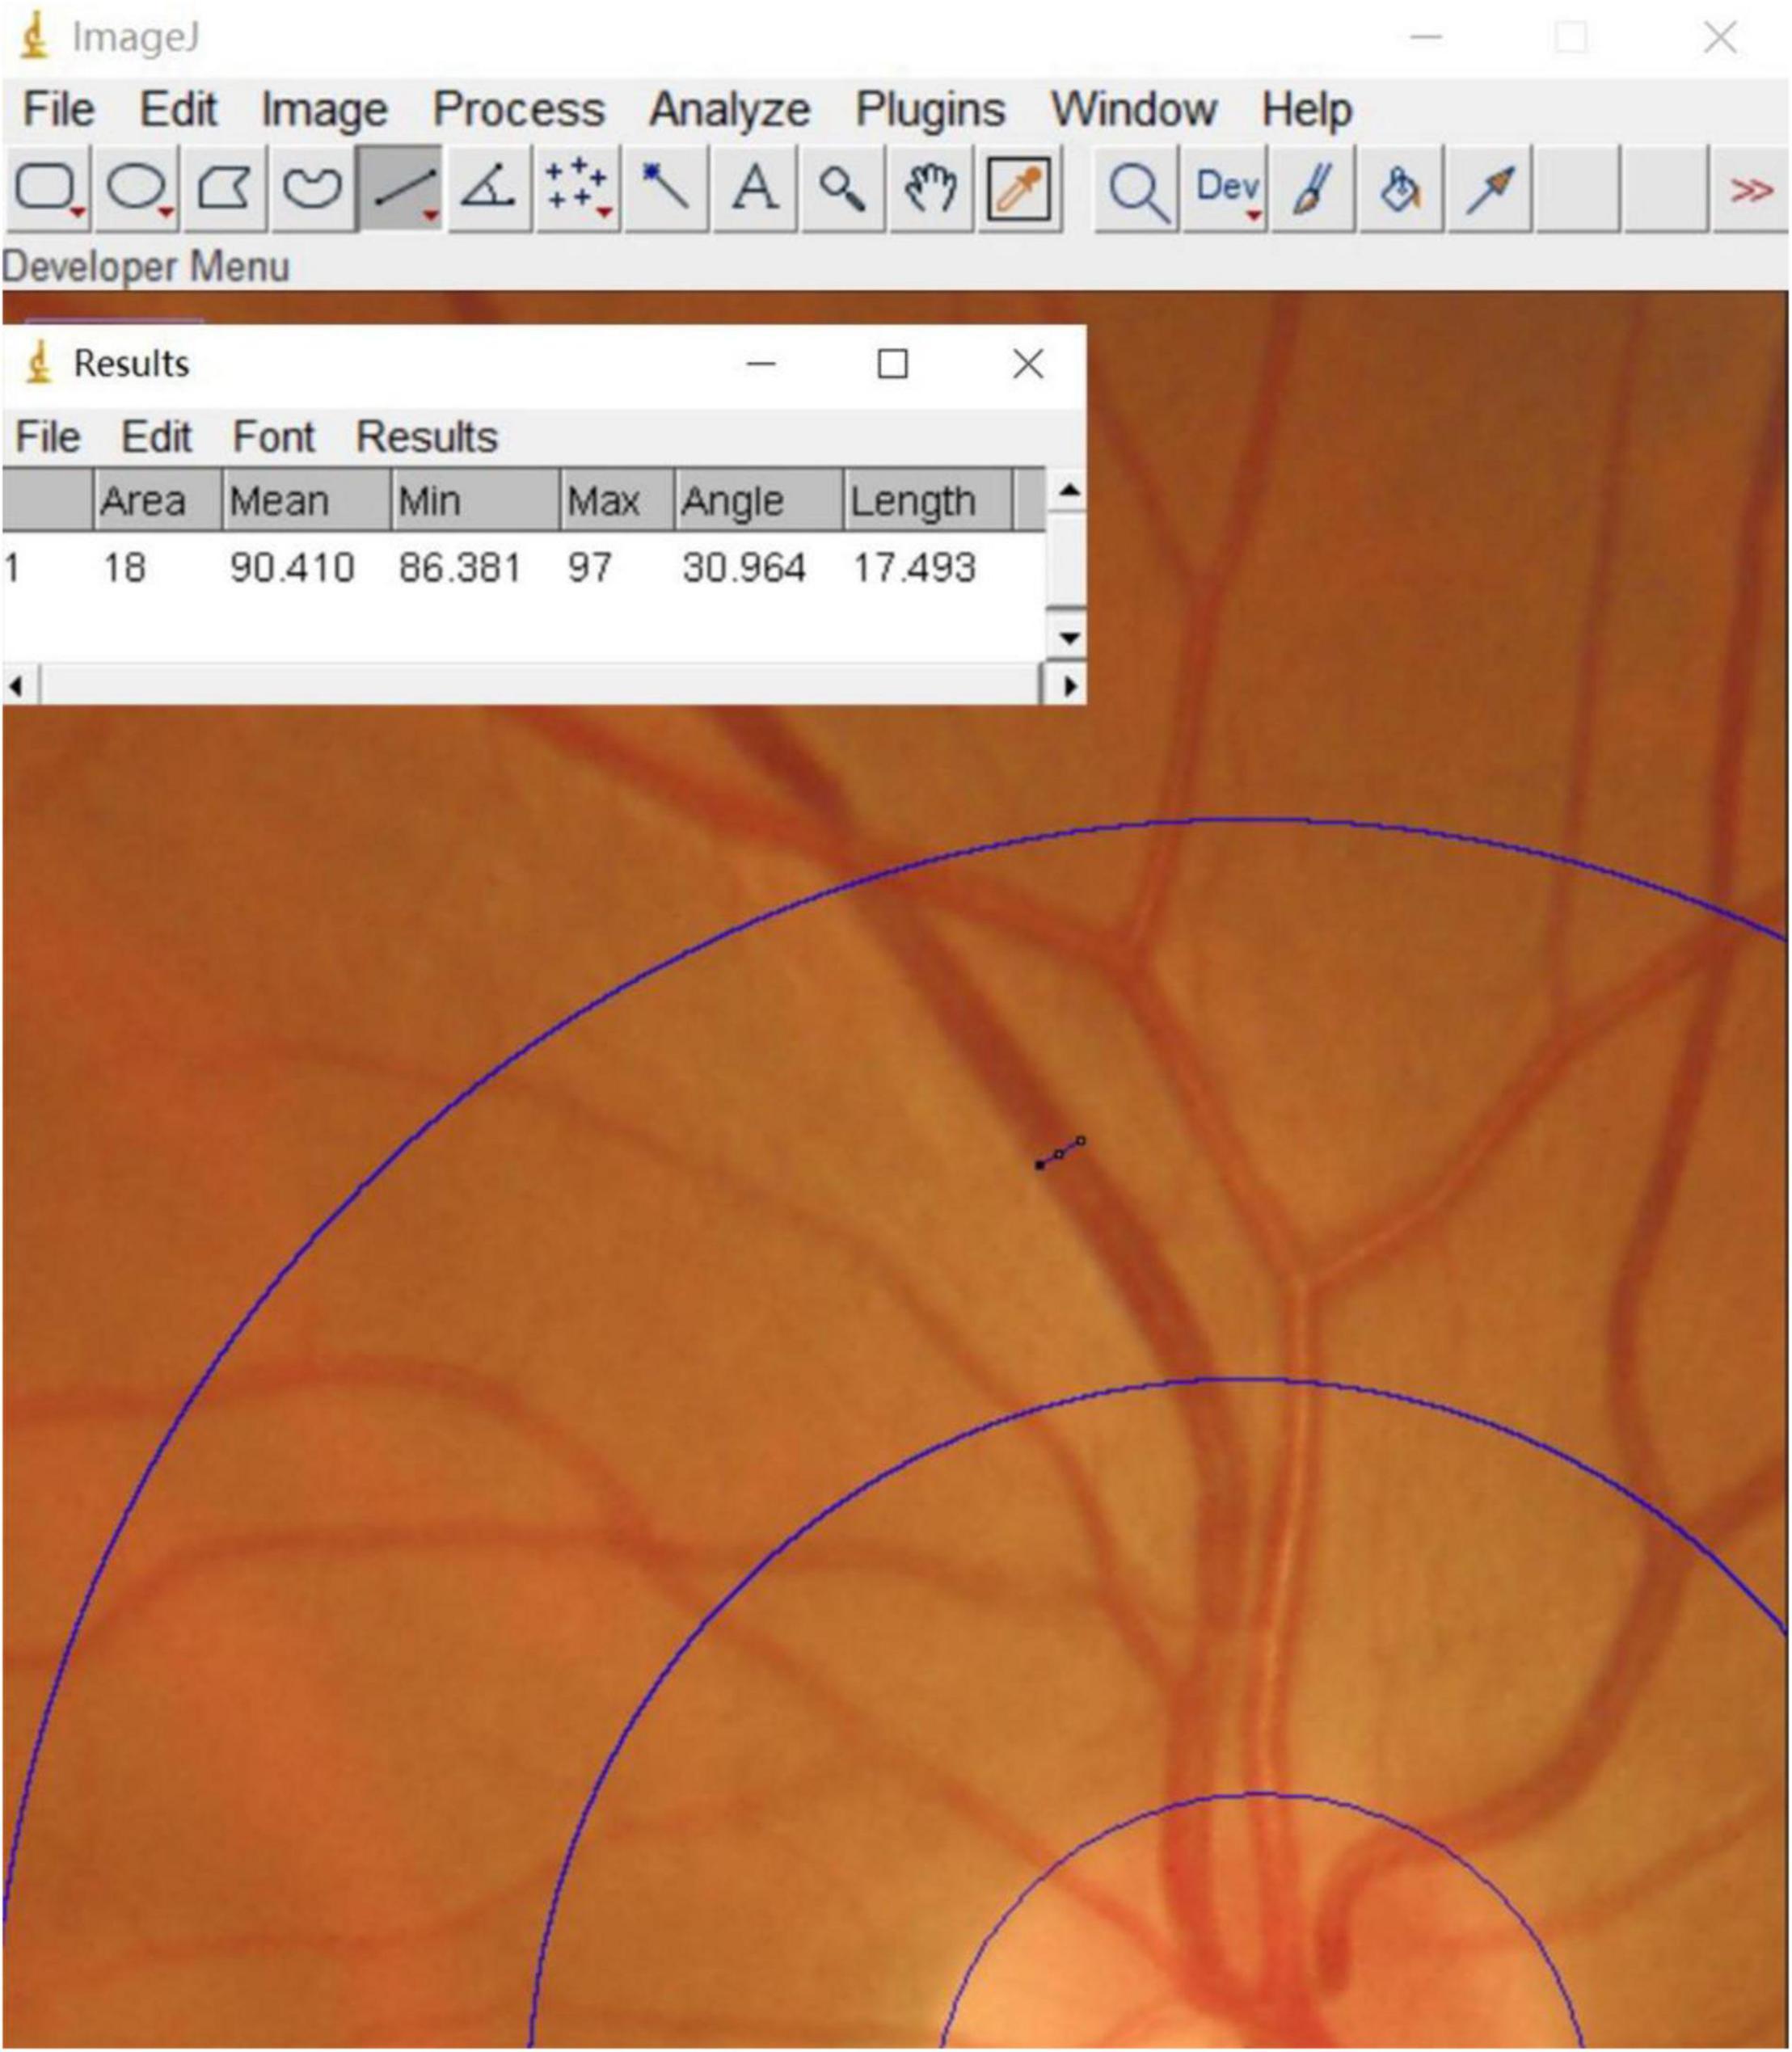Open Edit menu in Results window
1792x2052 pixels.
pyautogui.click(x=156, y=437)
